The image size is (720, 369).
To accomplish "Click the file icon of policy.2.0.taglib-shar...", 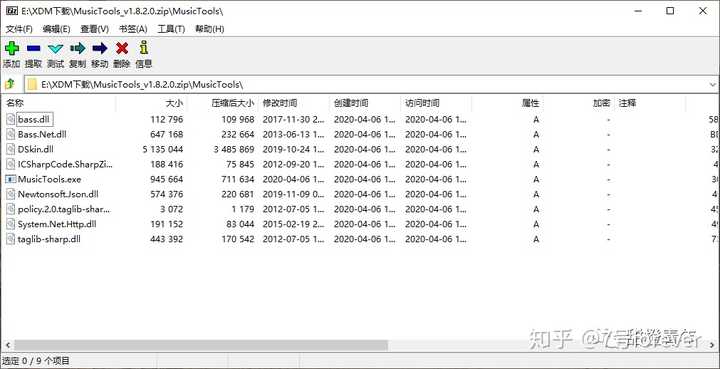I will (x=11, y=209).
